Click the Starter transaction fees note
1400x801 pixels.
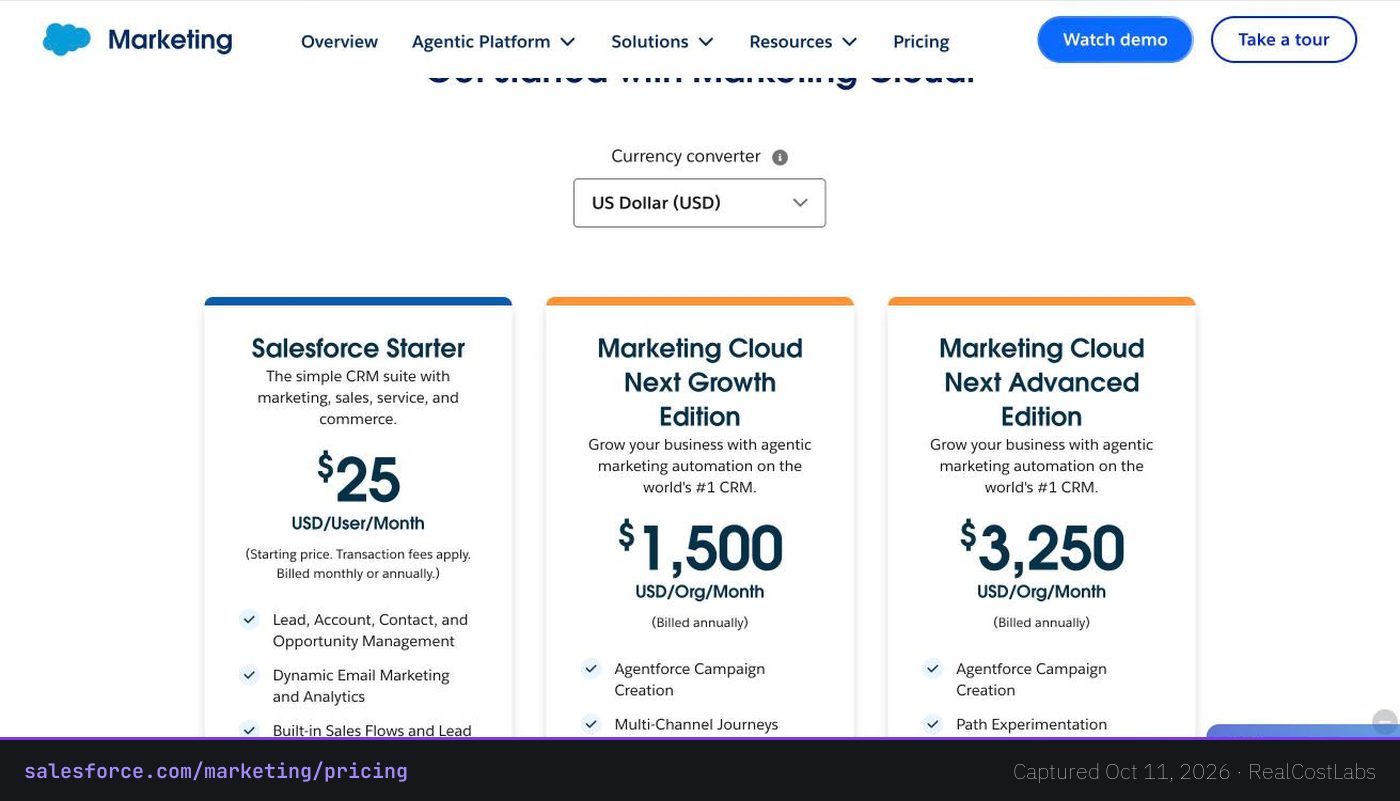358,564
